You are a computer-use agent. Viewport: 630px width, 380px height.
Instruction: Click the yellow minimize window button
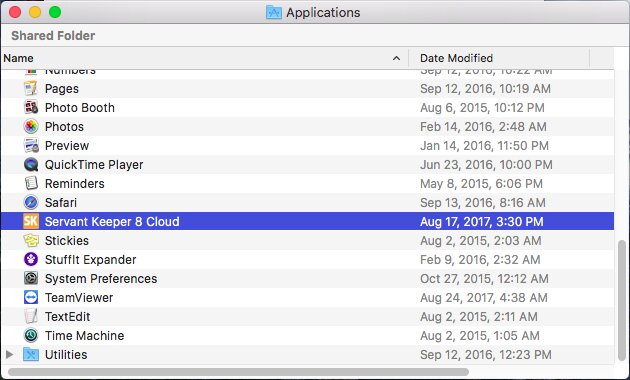point(35,12)
